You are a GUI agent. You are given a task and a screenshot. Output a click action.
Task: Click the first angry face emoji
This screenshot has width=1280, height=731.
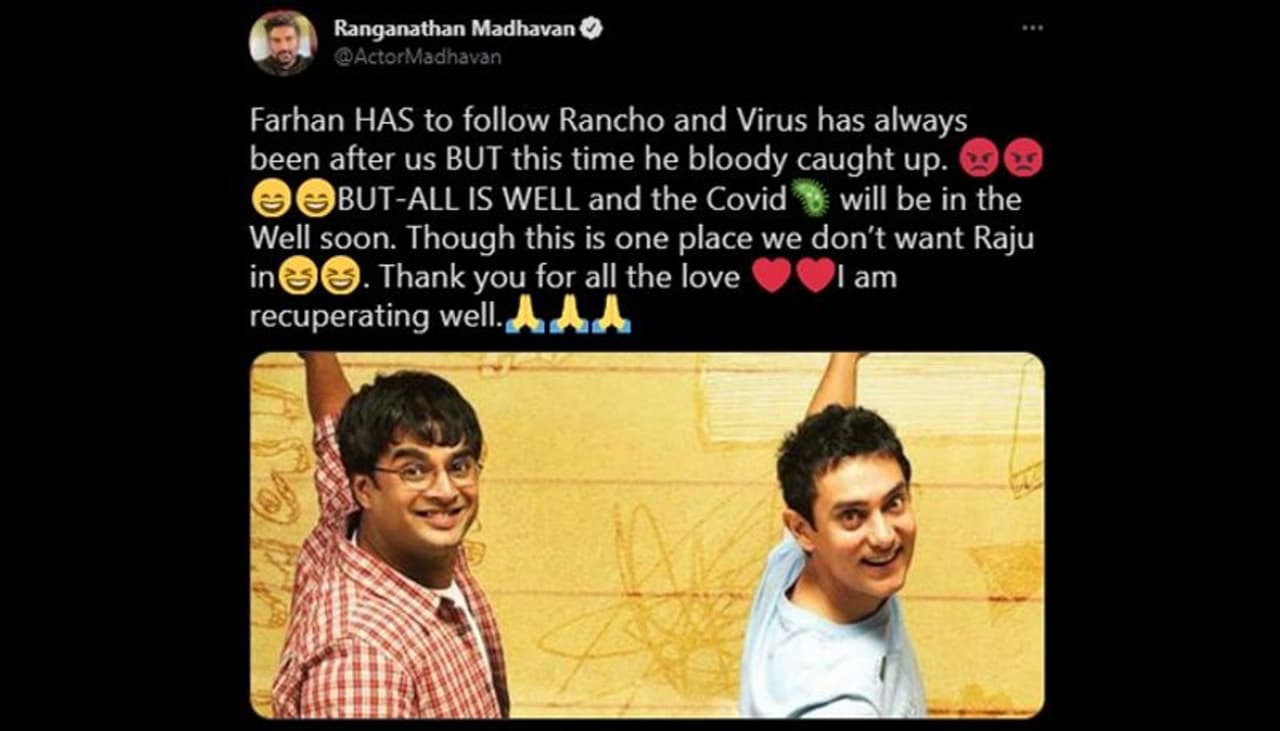[977, 159]
